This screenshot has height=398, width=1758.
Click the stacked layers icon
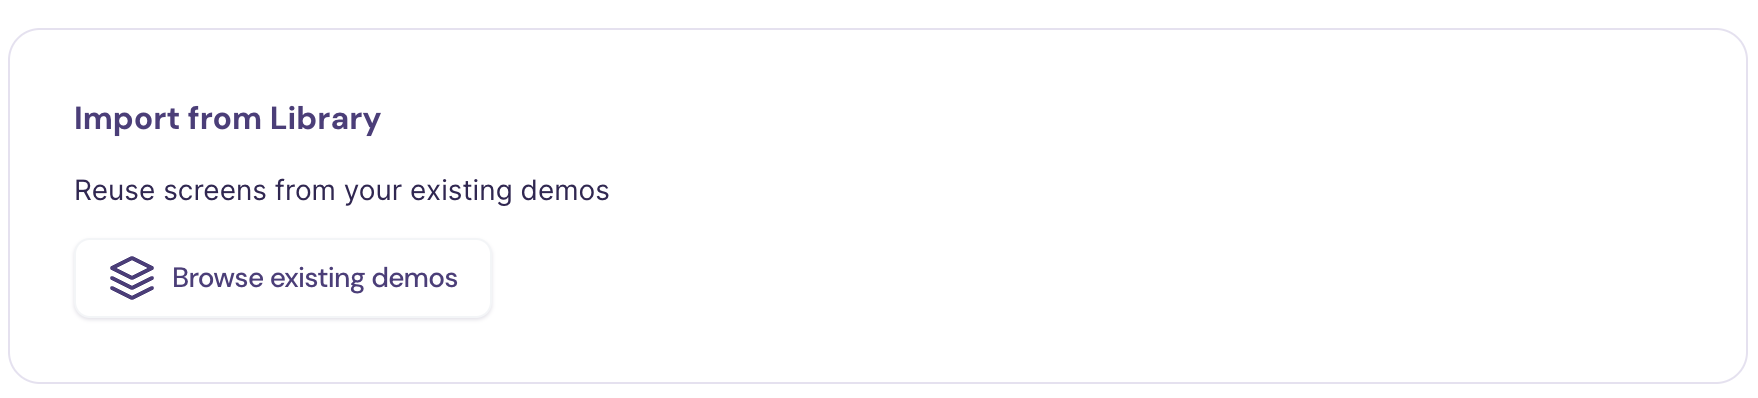point(131,278)
